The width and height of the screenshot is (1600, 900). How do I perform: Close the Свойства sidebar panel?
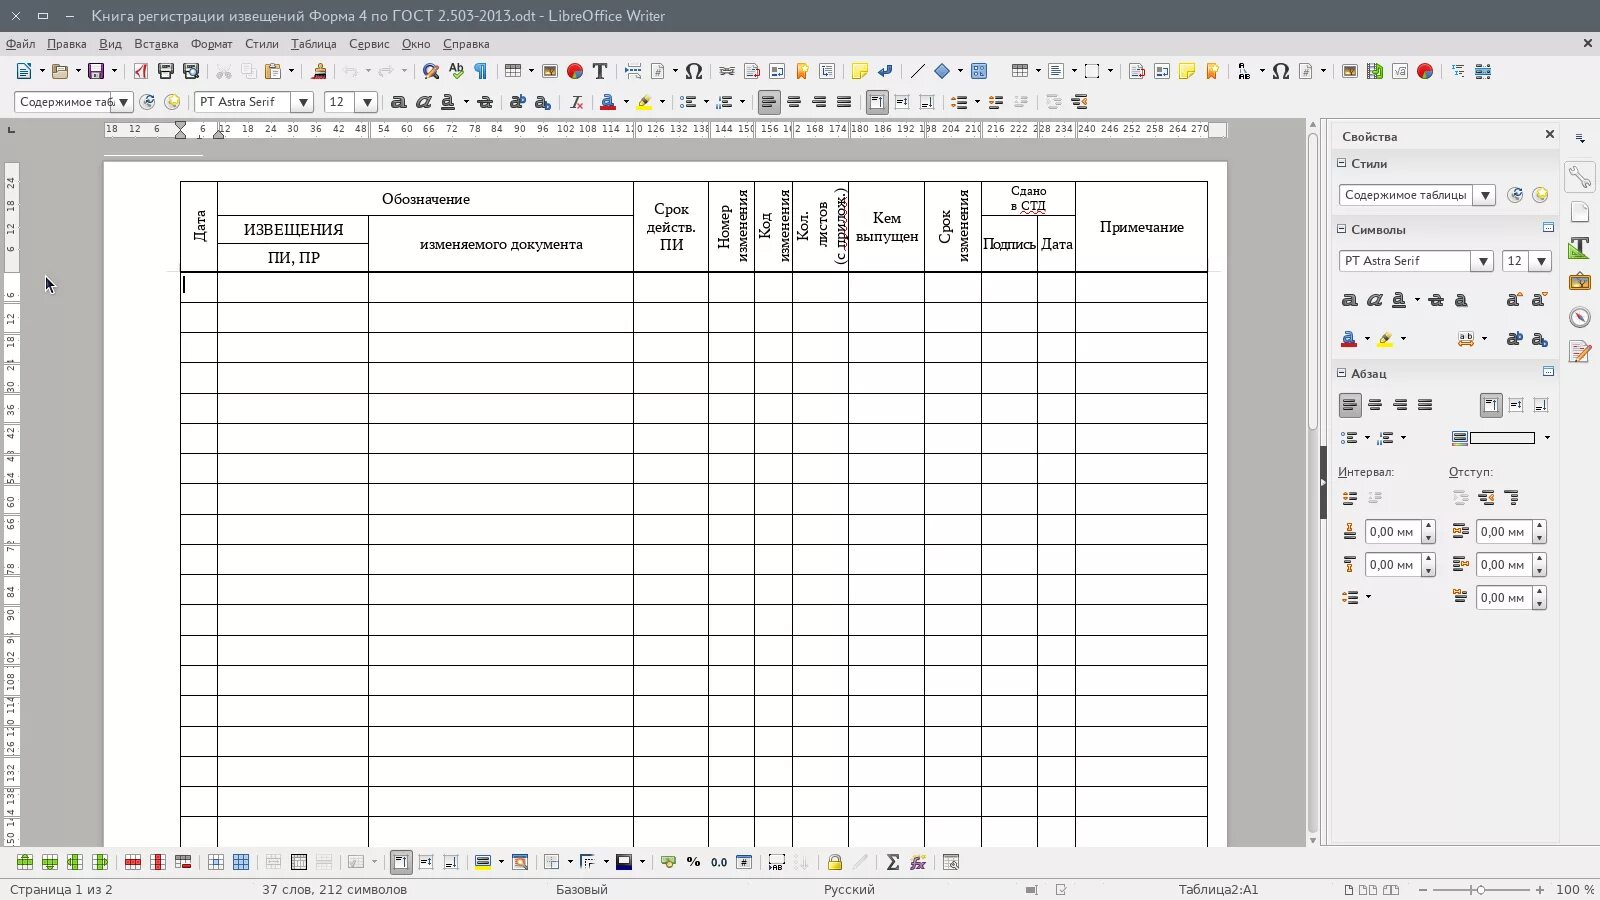(x=1550, y=135)
